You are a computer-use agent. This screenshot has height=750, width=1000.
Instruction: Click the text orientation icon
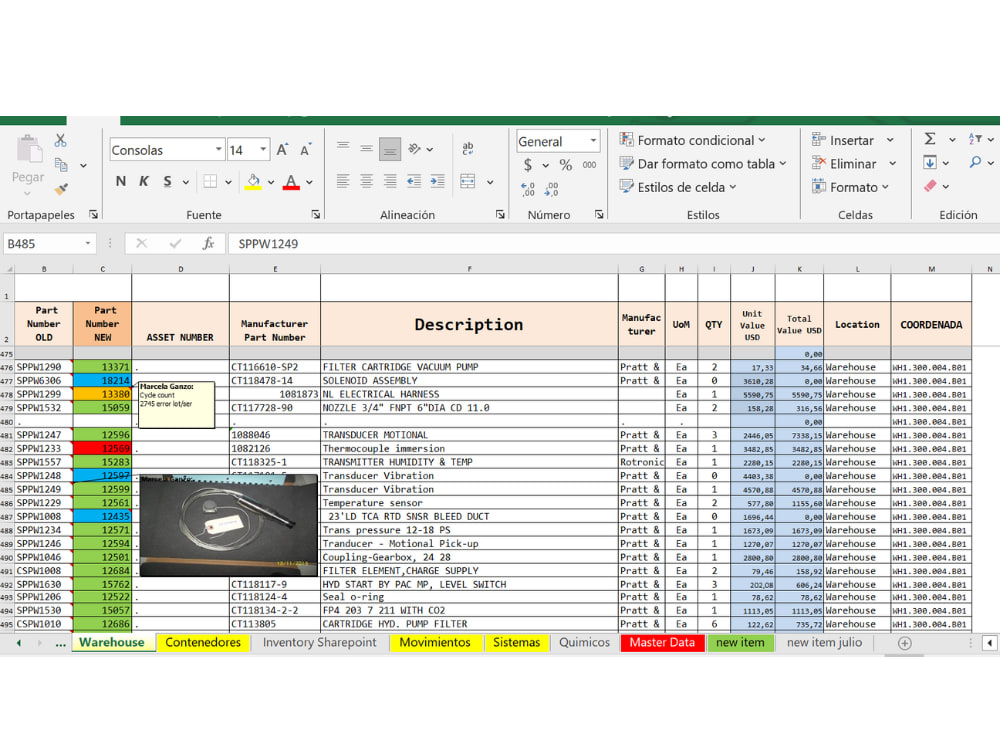point(415,149)
